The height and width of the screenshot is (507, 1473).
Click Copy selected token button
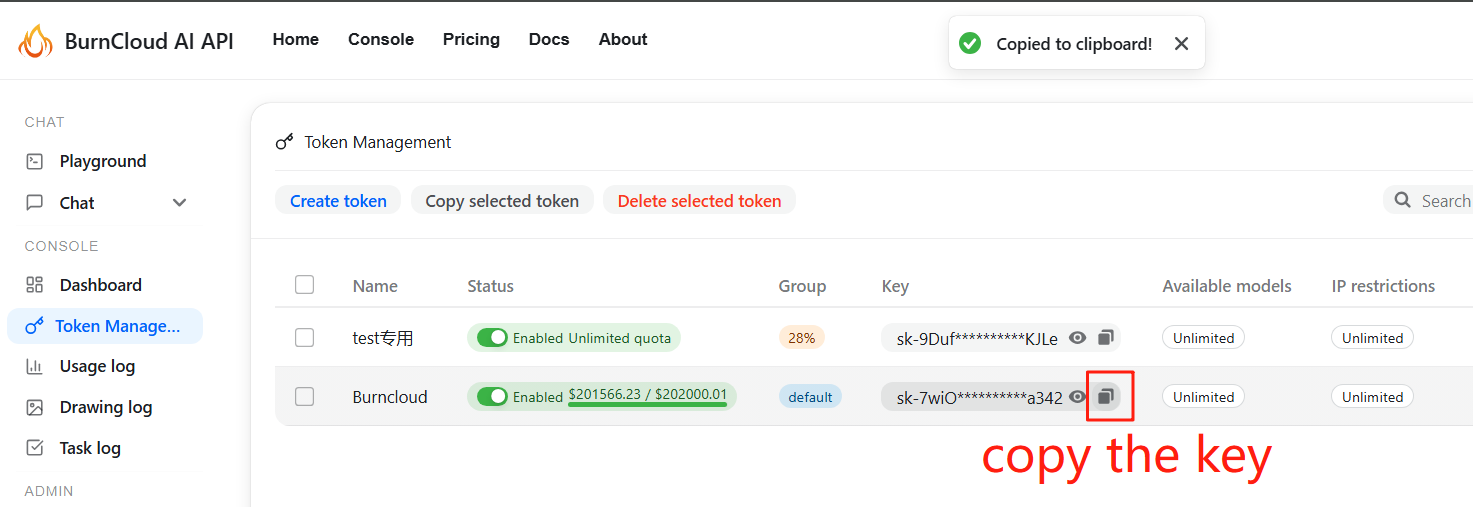502,200
